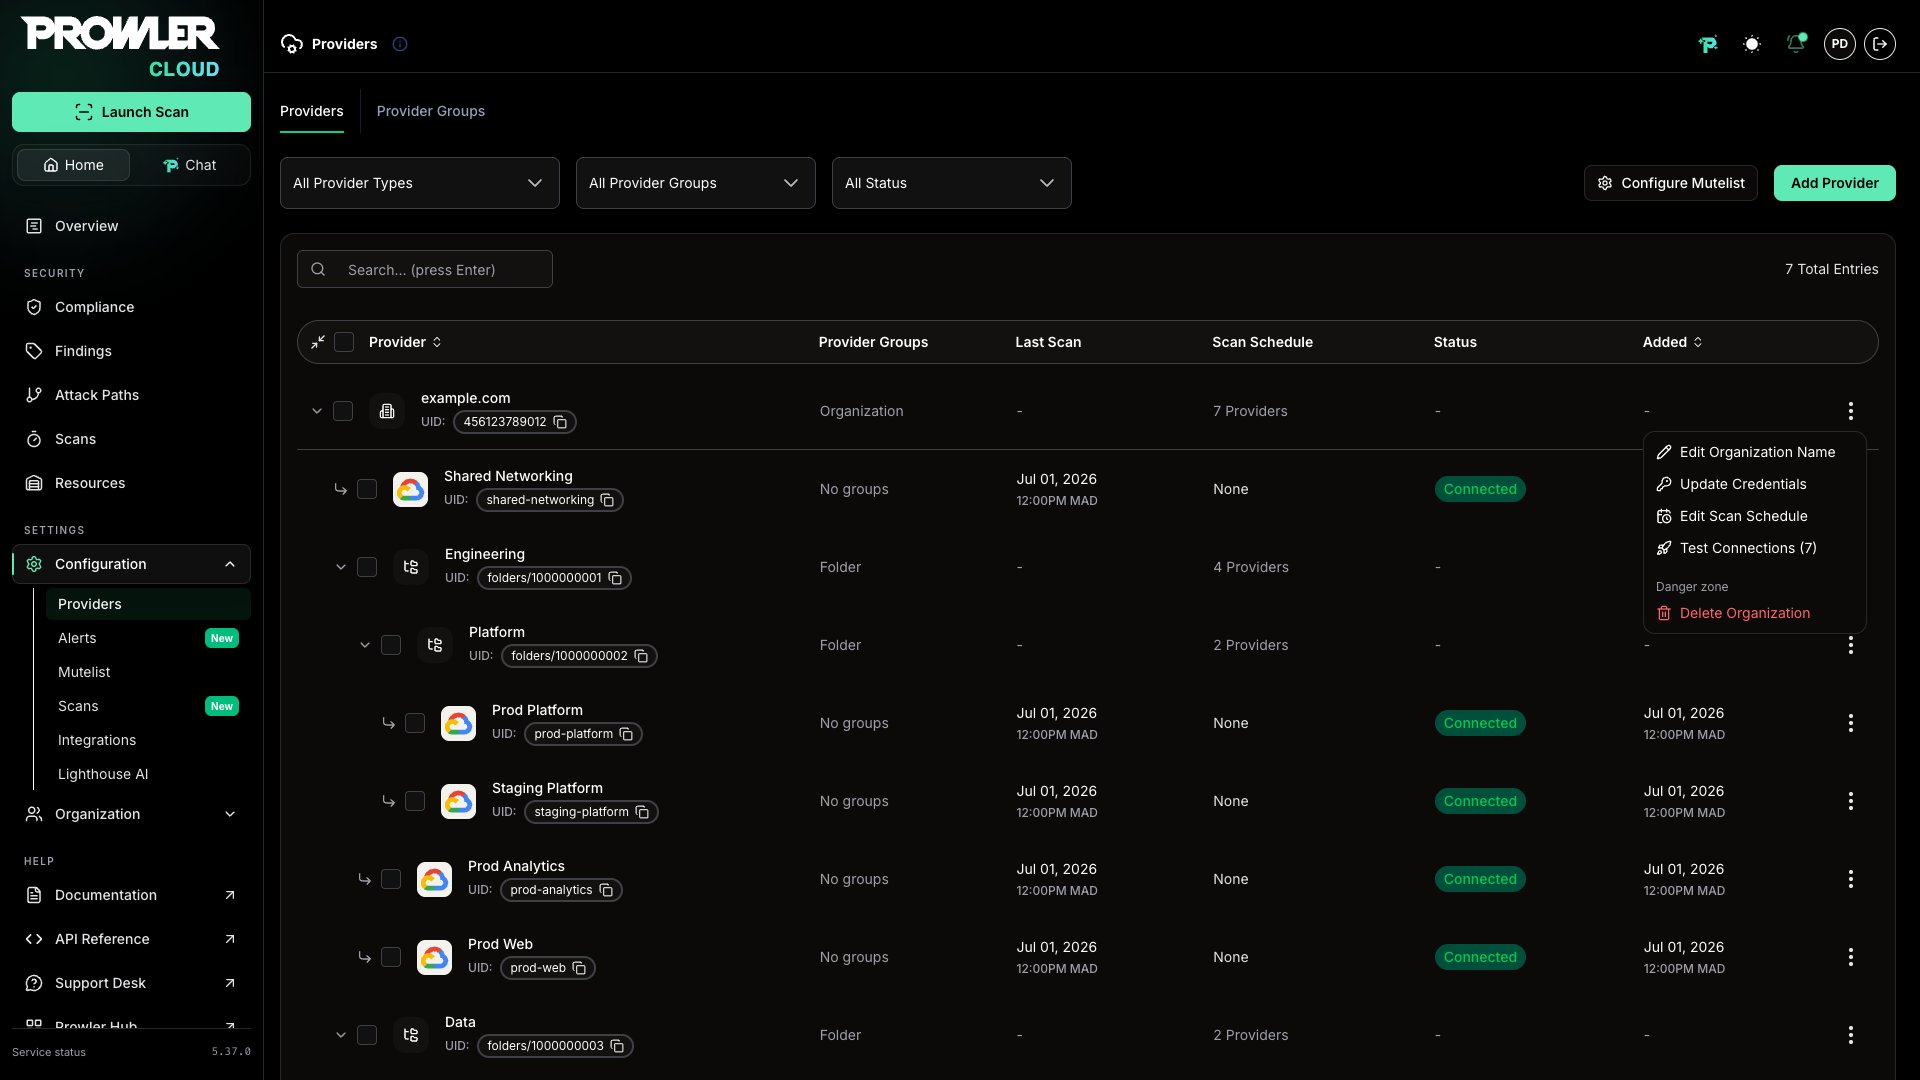Open the actions menu for Prod Platform
The image size is (1920, 1080).
(1850, 723)
